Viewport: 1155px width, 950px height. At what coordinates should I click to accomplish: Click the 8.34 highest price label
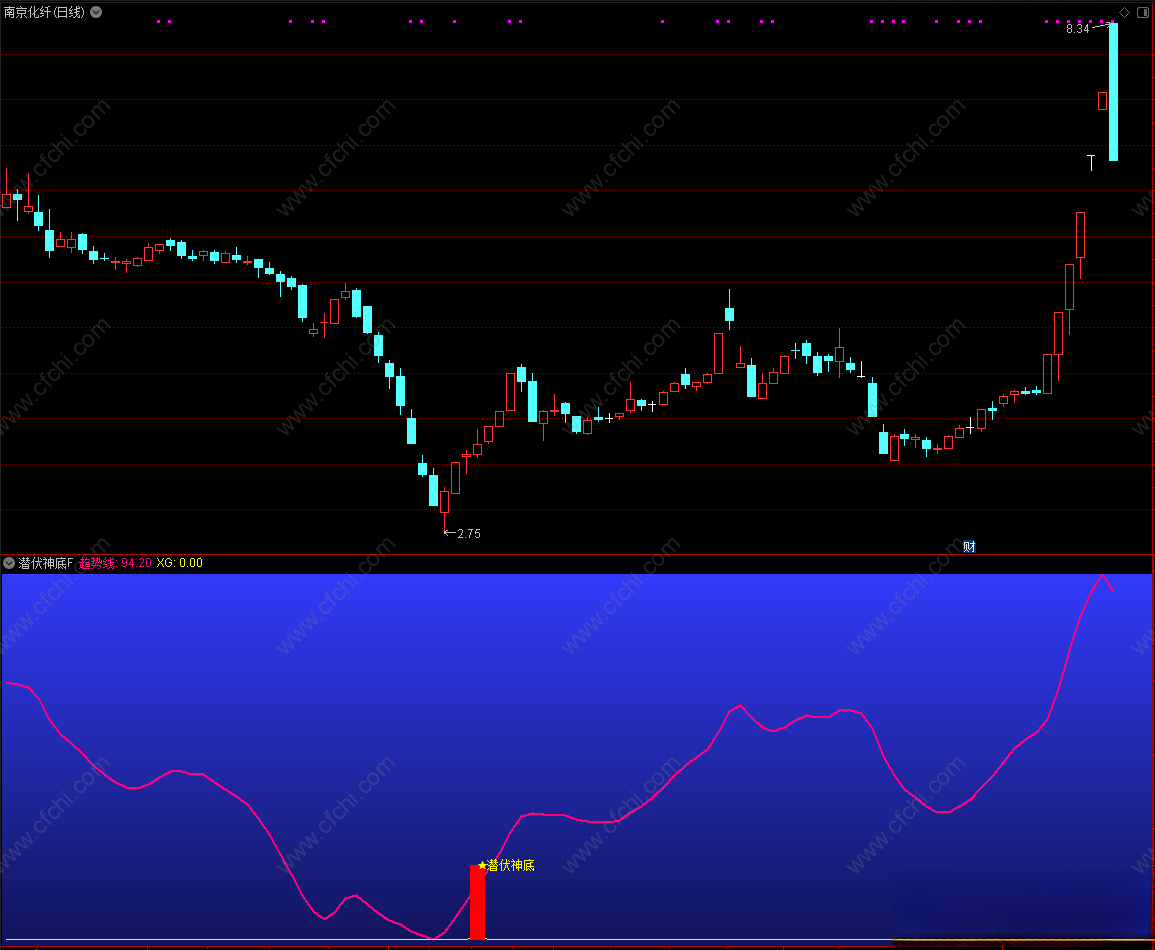pos(1078,29)
